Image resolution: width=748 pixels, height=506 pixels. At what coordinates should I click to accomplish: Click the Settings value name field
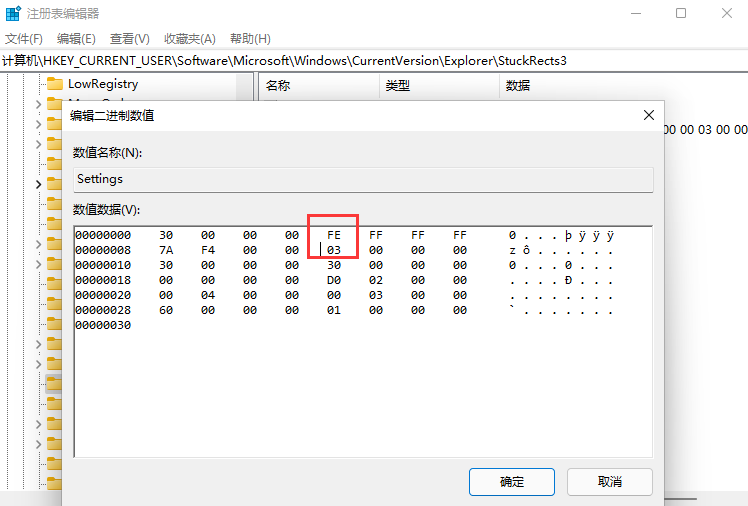[x=363, y=179]
